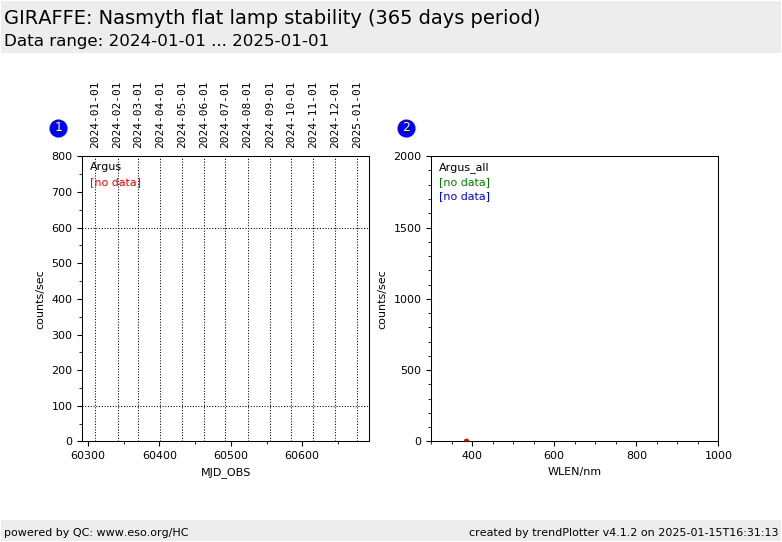Click the 'Argus' legend label in plot 1
782x542 pixels.
(105, 167)
